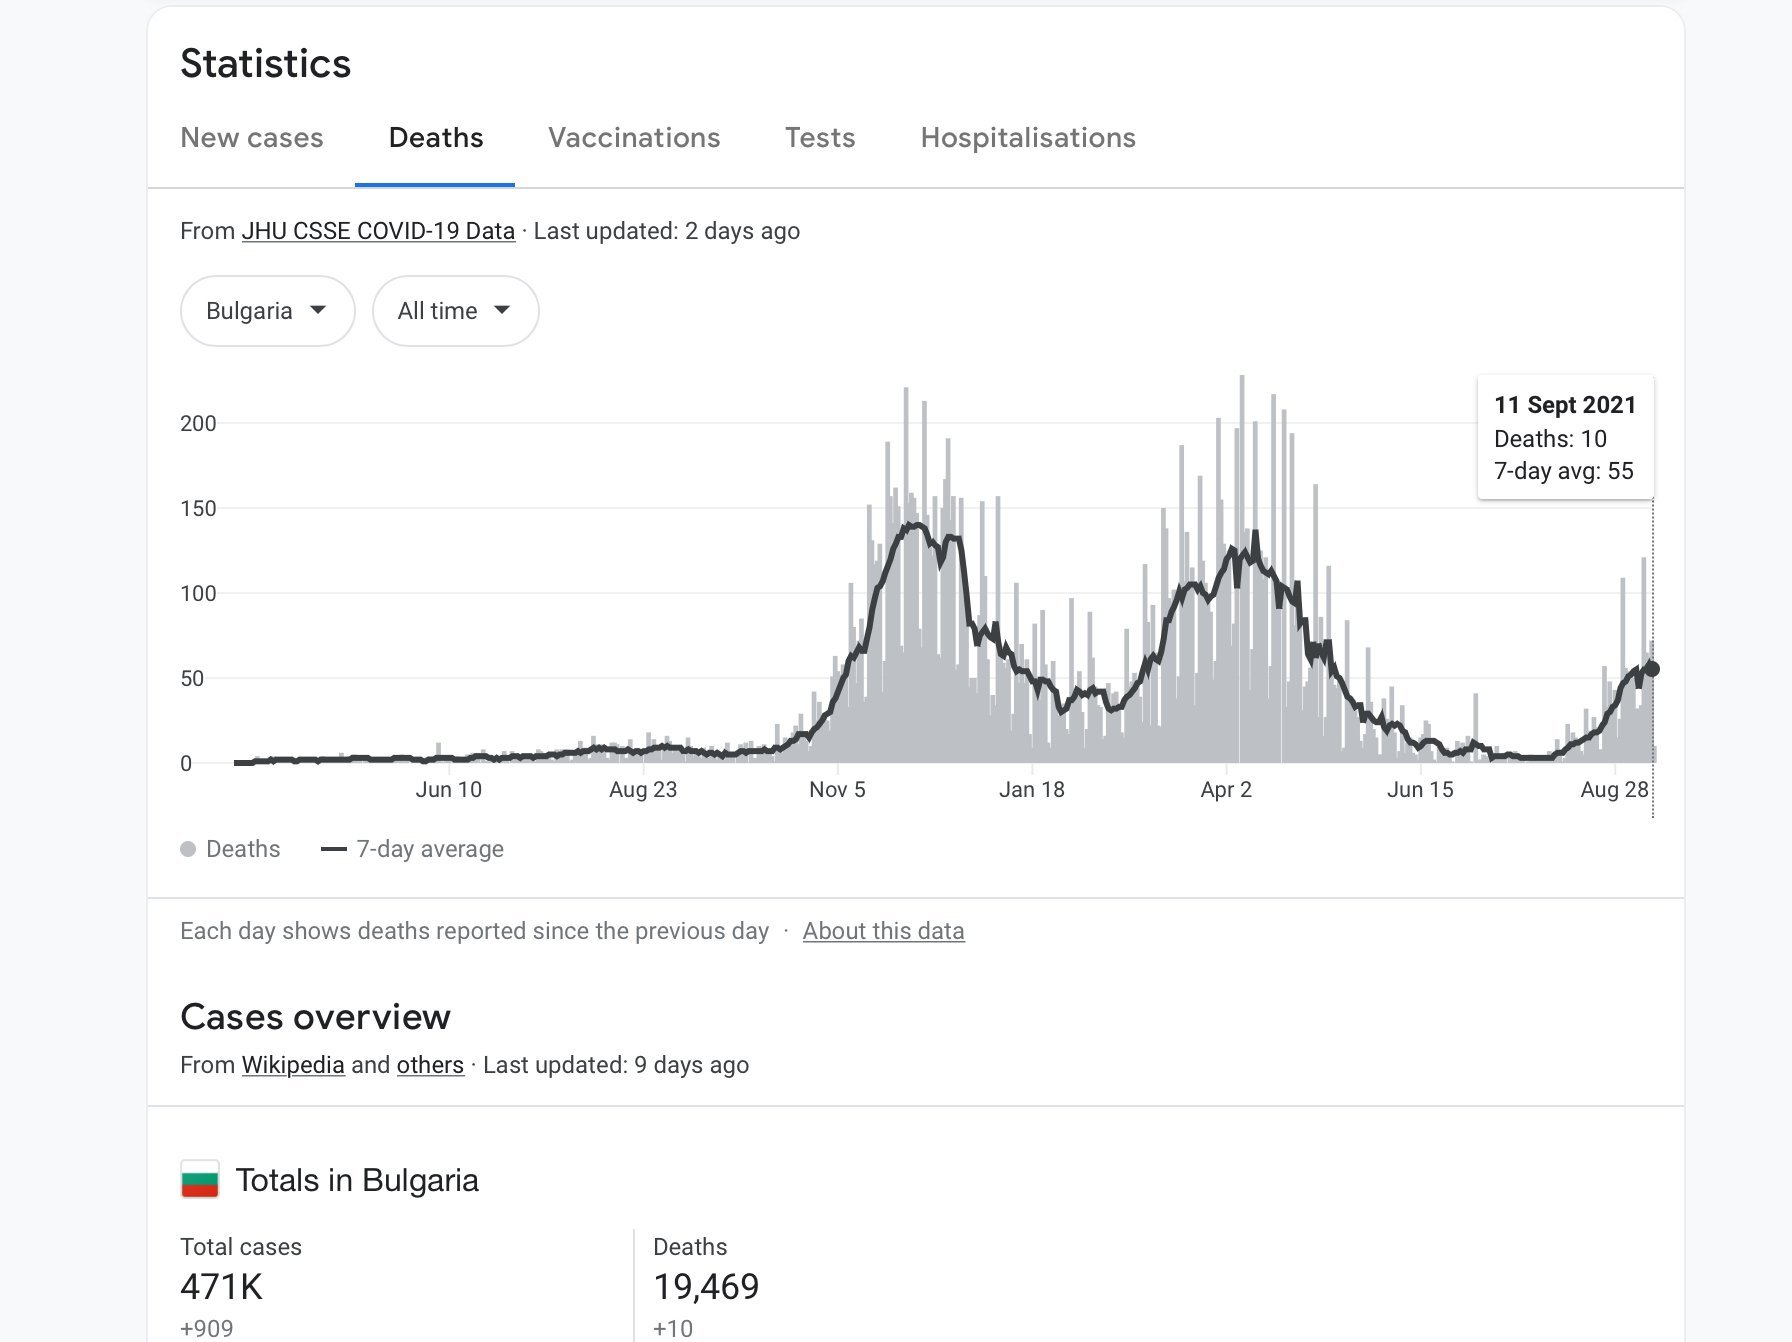Click the arrow in the All time selector
This screenshot has height=1342, width=1792.
(502, 310)
